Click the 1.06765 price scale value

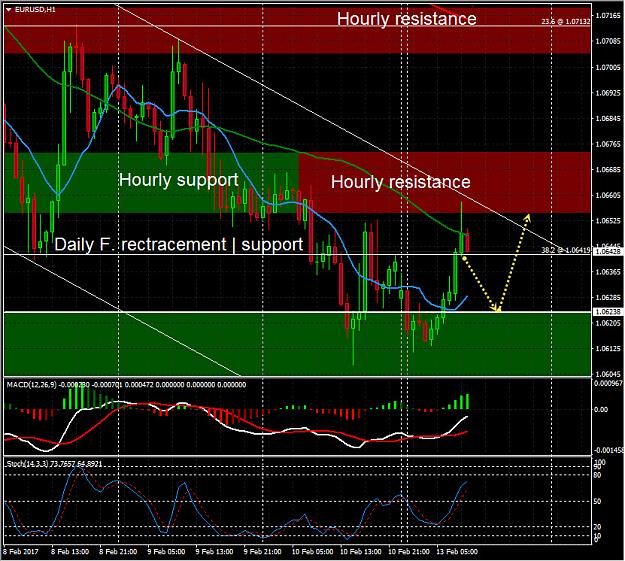tap(608, 144)
